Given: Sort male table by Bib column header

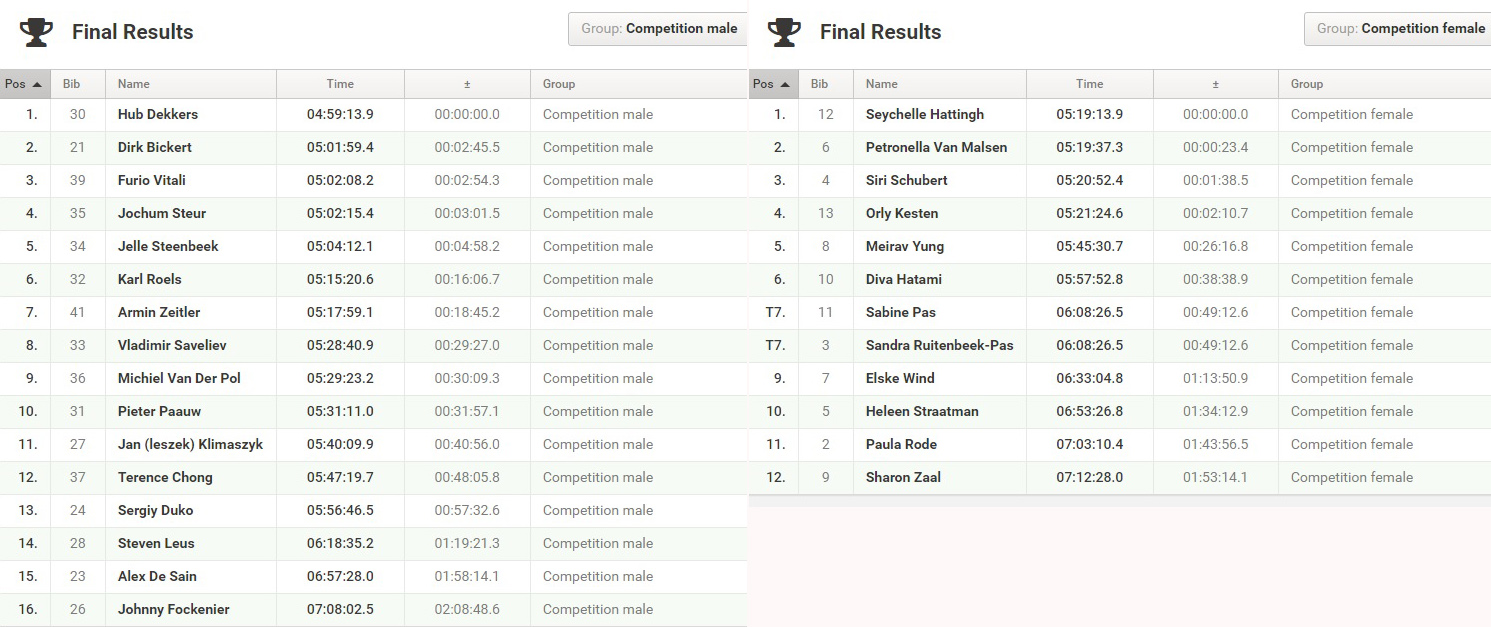Looking at the screenshot, I should point(78,84).
